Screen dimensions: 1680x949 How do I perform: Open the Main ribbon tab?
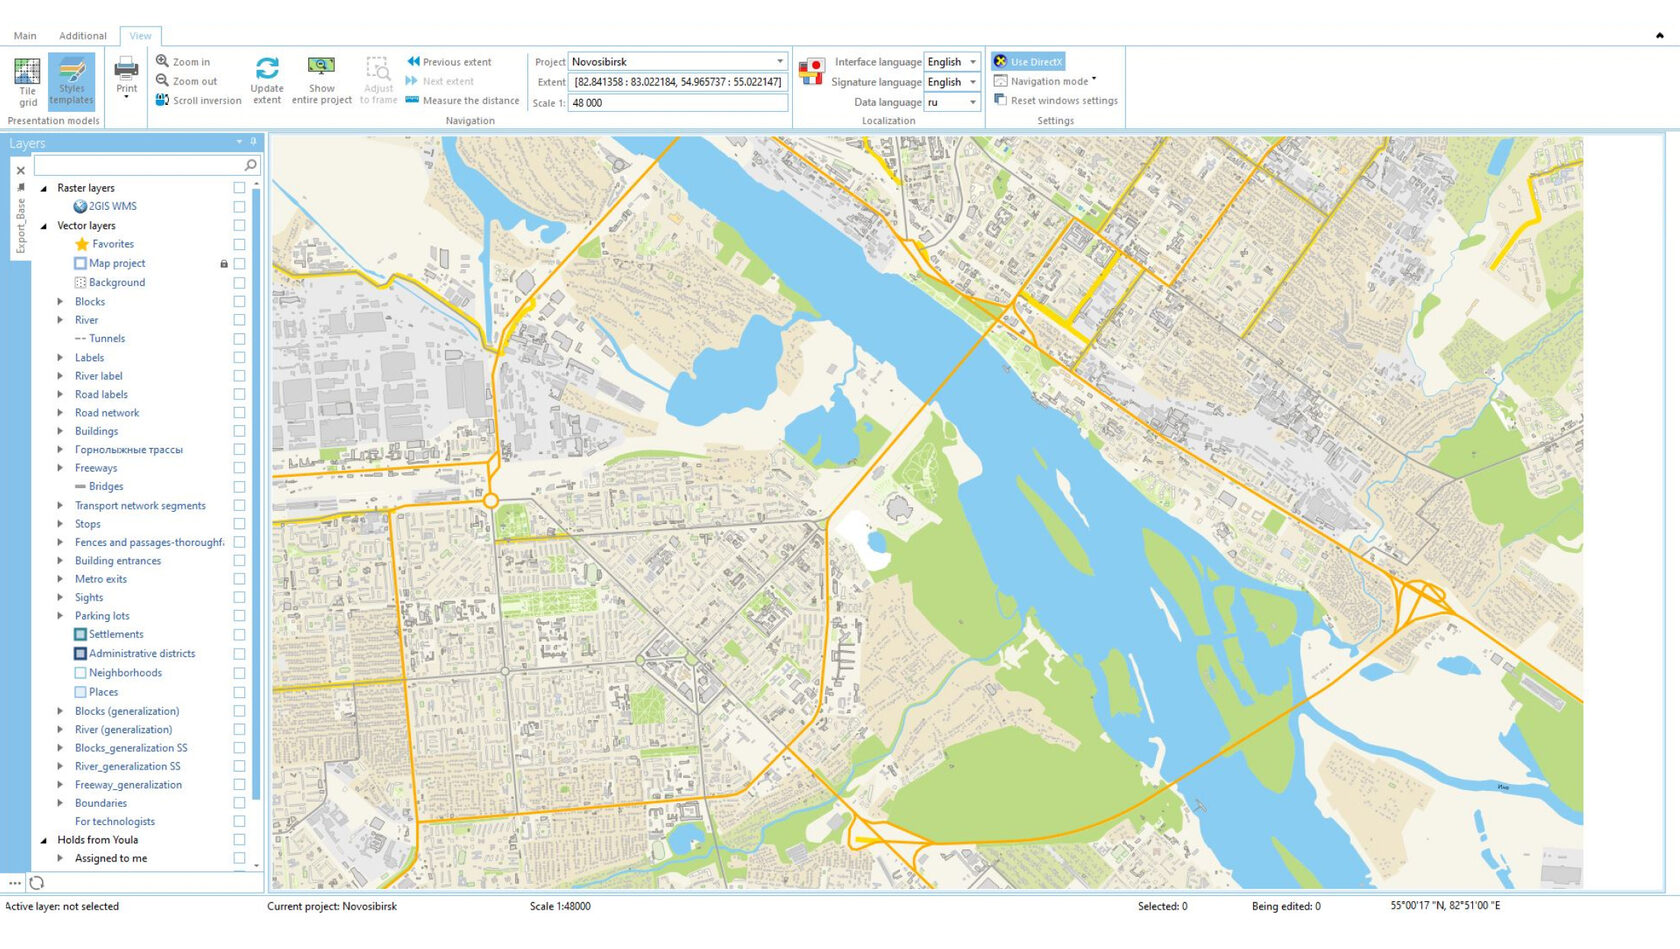[25, 35]
